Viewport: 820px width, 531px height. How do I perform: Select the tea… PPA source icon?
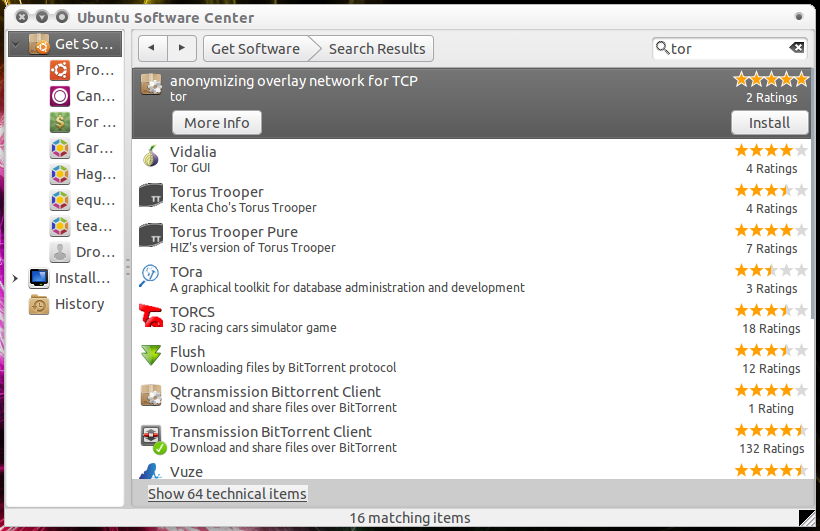pyautogui.click(x=60, y=226)
